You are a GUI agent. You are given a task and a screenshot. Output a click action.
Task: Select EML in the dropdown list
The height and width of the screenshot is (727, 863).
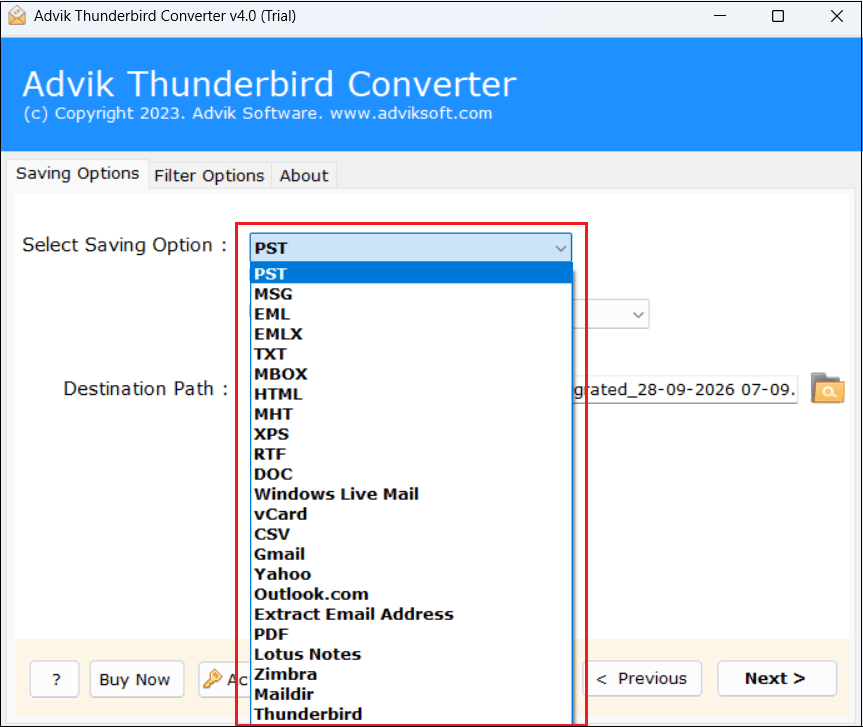[412, 314]
